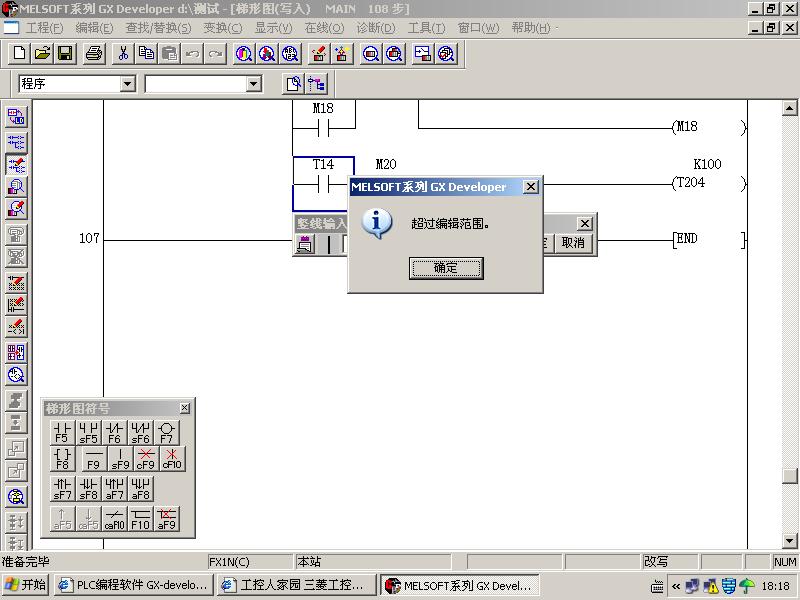Select the sF7 rising pulse contact symbol
The width and height of the screenshot is (800, 600).
[62, 489]
